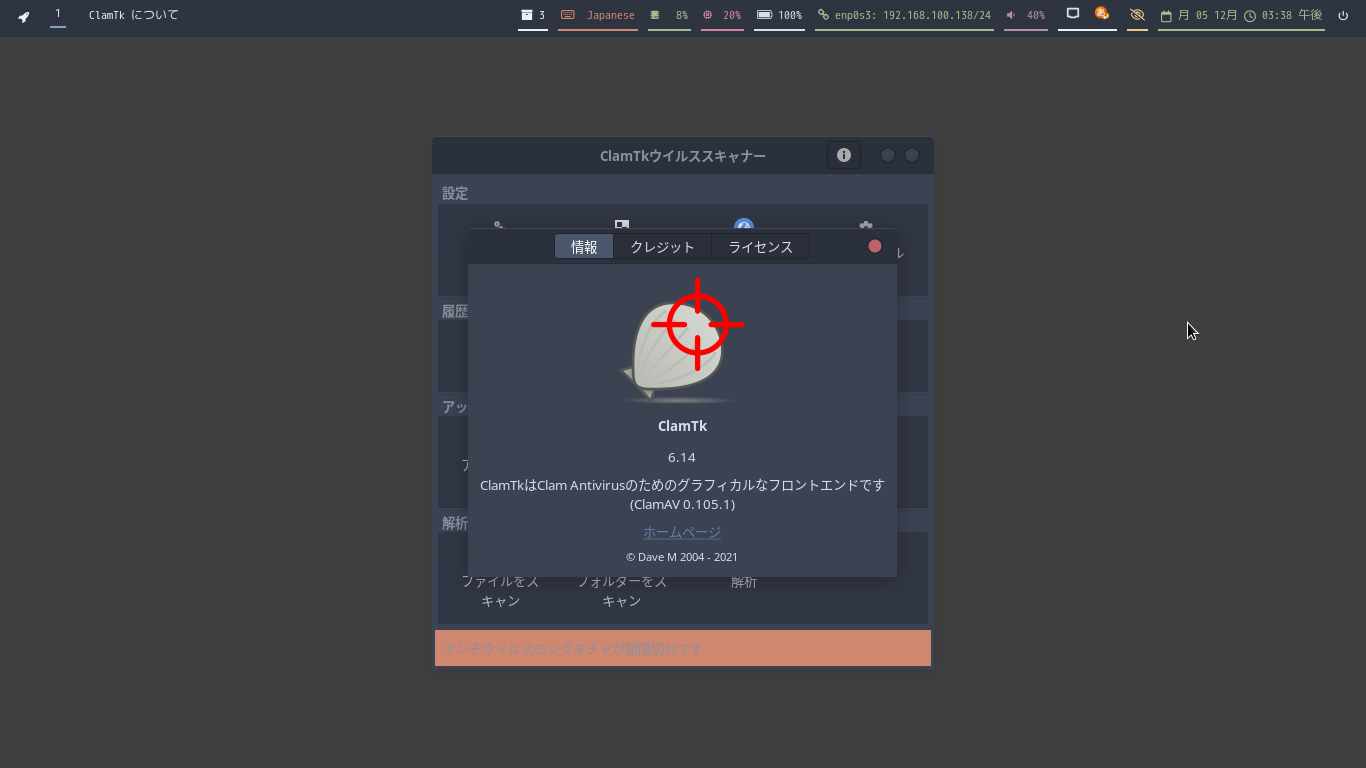
Task: Open the window count indicator showing 3
Action: click(533, 15)
